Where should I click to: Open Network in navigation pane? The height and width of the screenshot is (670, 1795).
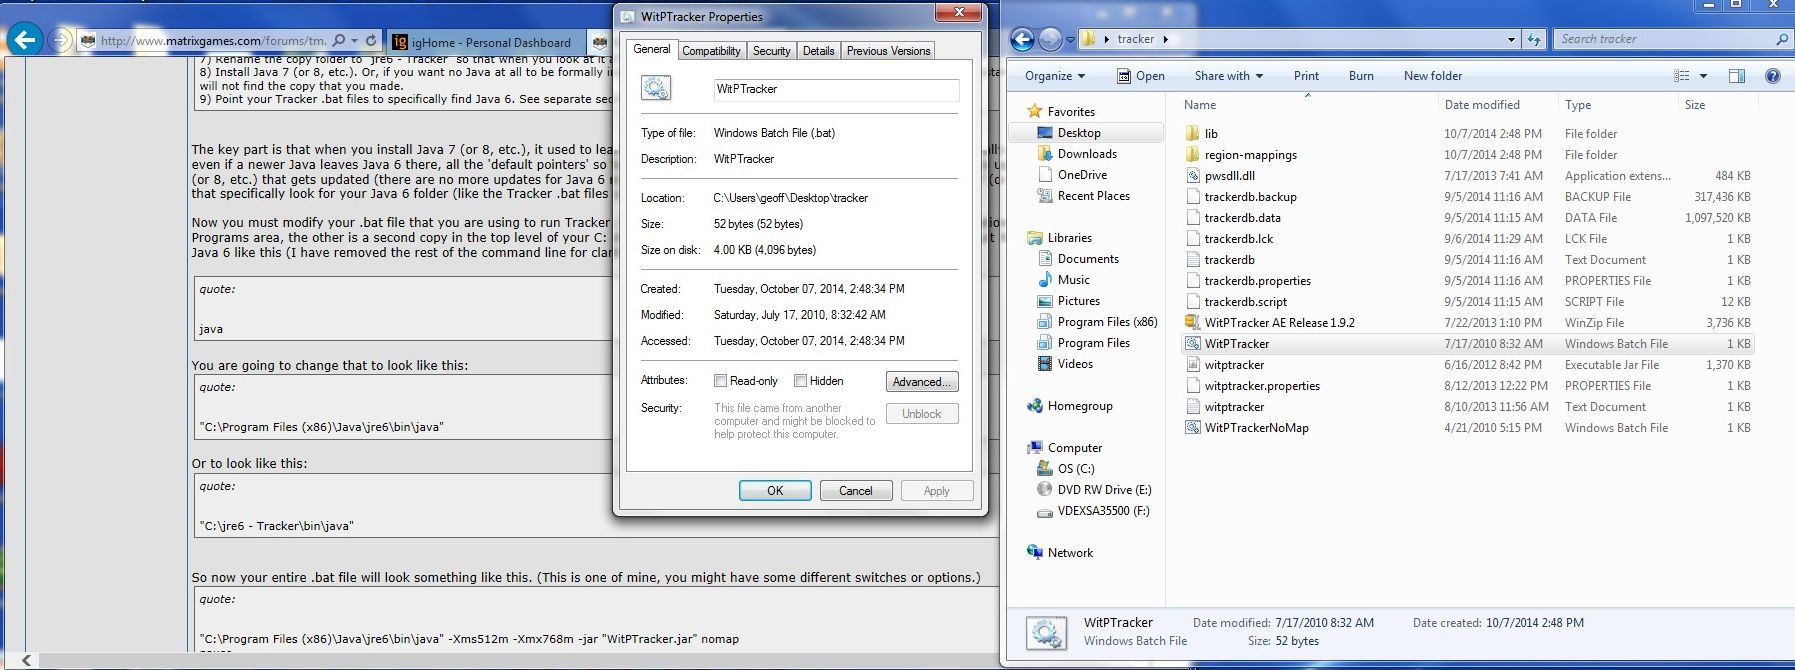pyautogui.click(x=1070, y=553)
